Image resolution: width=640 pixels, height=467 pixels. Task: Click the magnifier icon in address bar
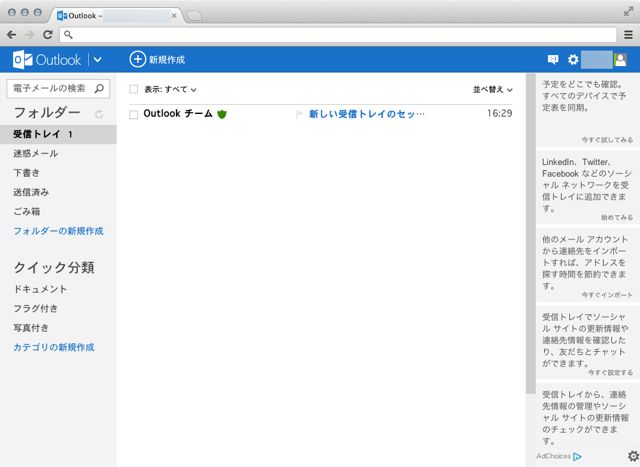point(68,35)
